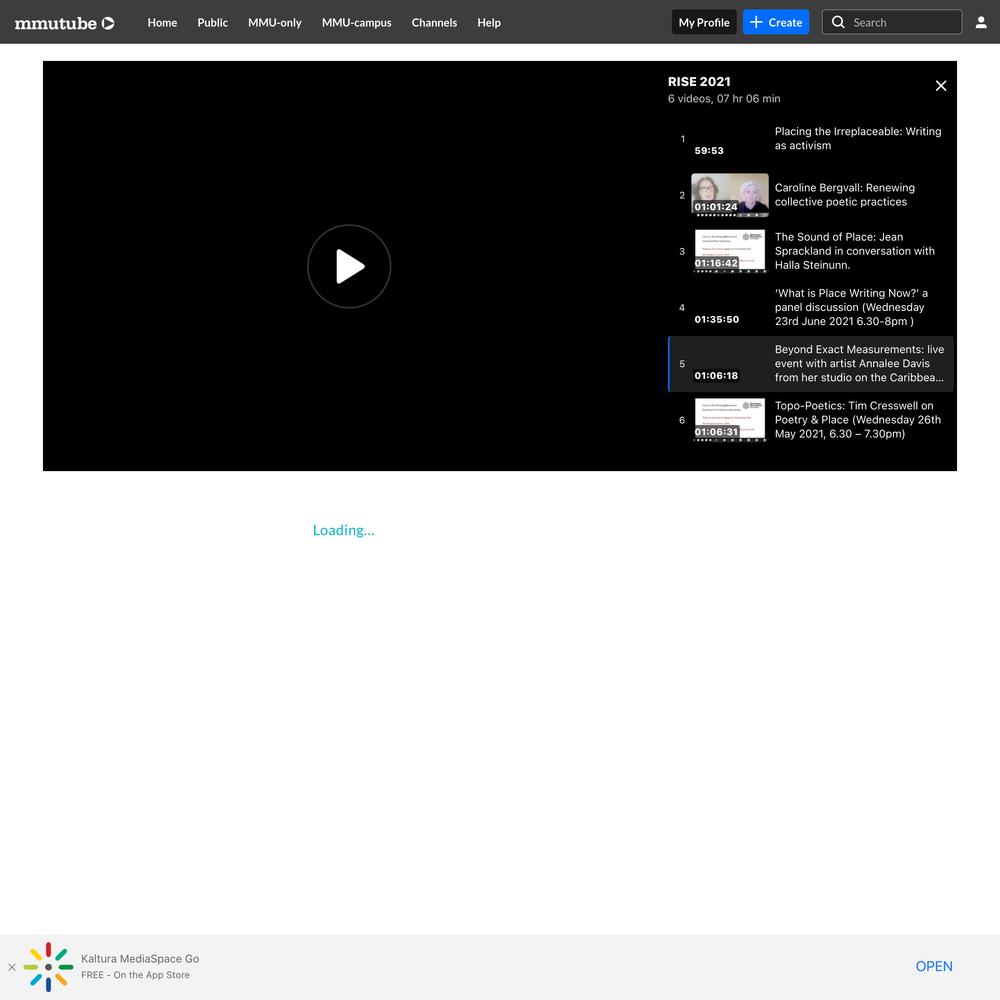The width and height of the screenshot is (1000, 1000).
Task: Select The Sound of Place thumbnail
Action: coord(730,251)
